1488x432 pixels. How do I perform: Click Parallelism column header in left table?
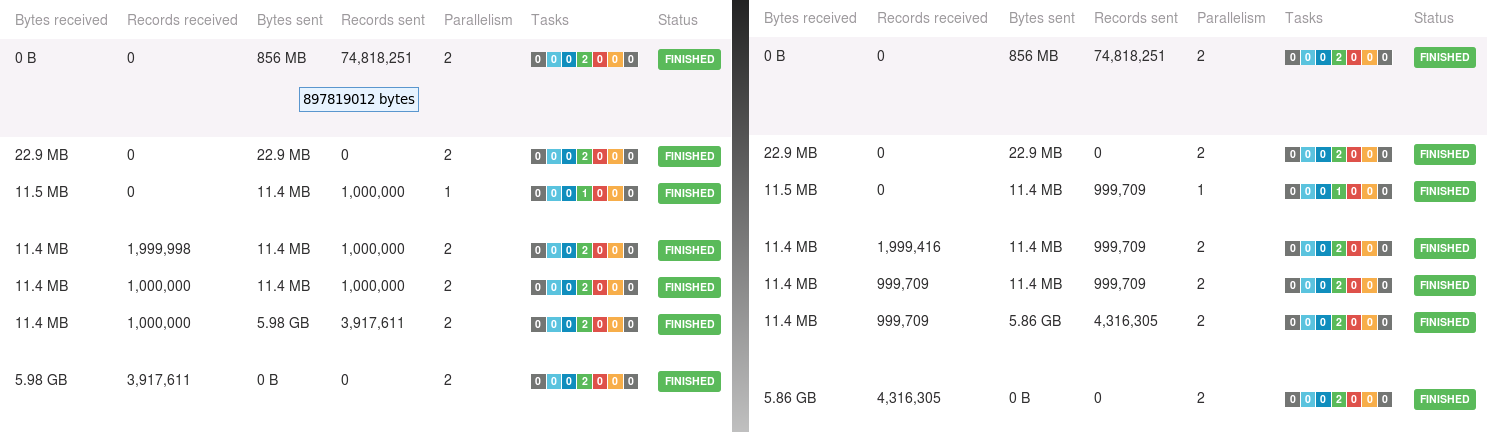click(478, 20)
